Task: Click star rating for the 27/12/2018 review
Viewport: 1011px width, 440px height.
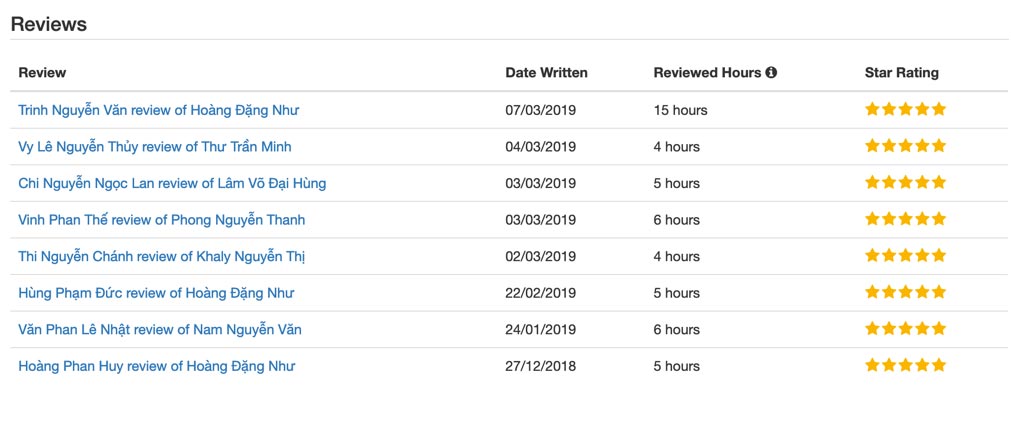Action: click(x=905, y=366)
